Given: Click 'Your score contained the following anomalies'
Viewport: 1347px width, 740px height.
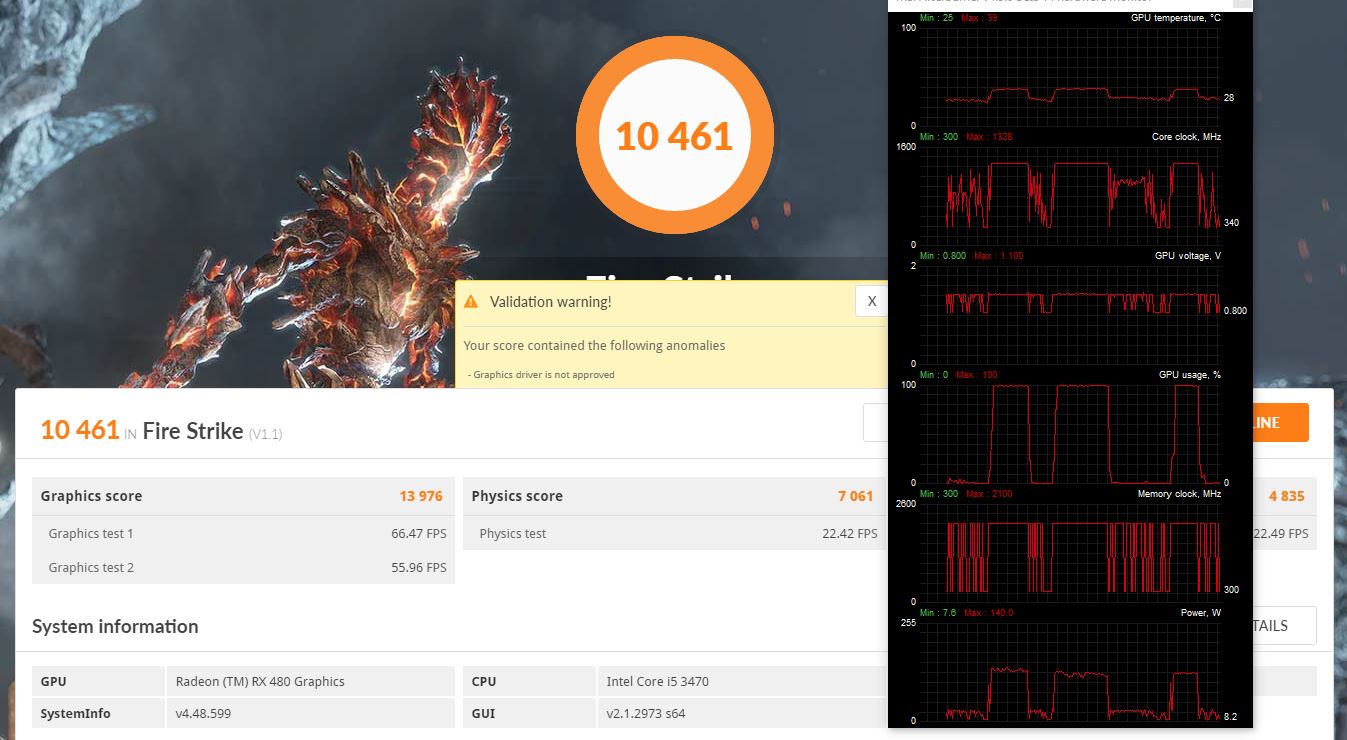Looking at the screenshot, I should (594, 345).
